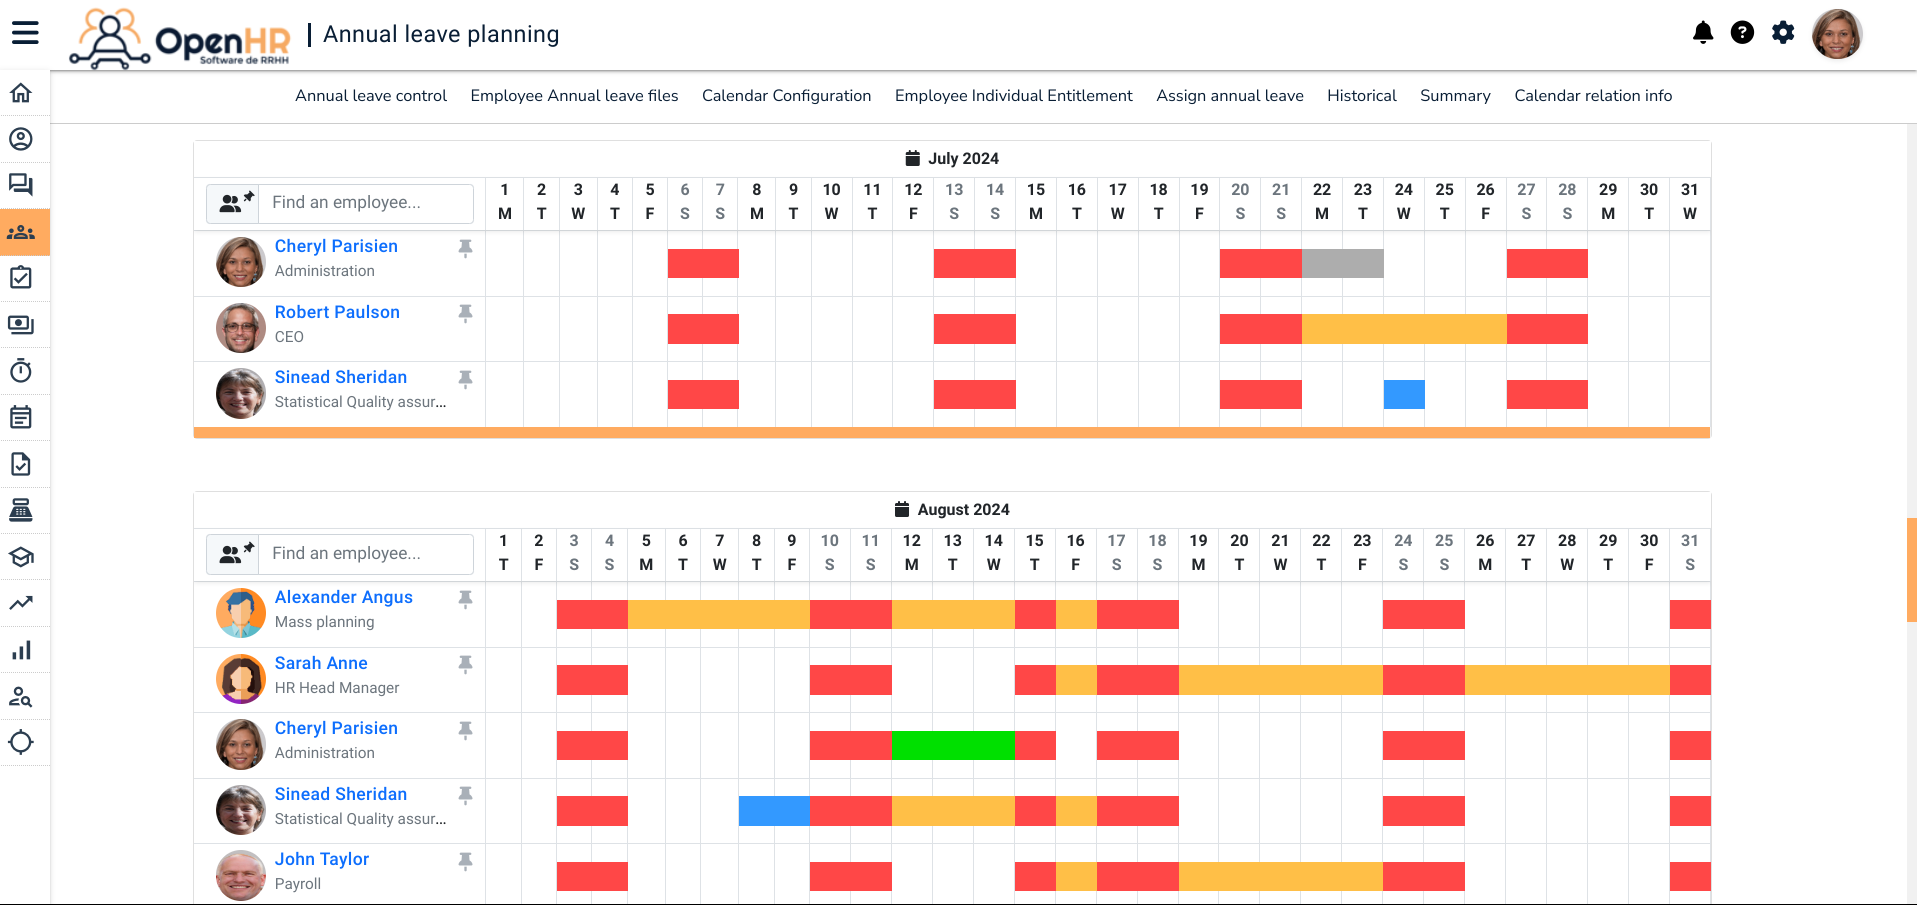The width and height of the screenshot is (1917, 905).
Task: Click the August Find an employee field
Action: pos(366,554)
